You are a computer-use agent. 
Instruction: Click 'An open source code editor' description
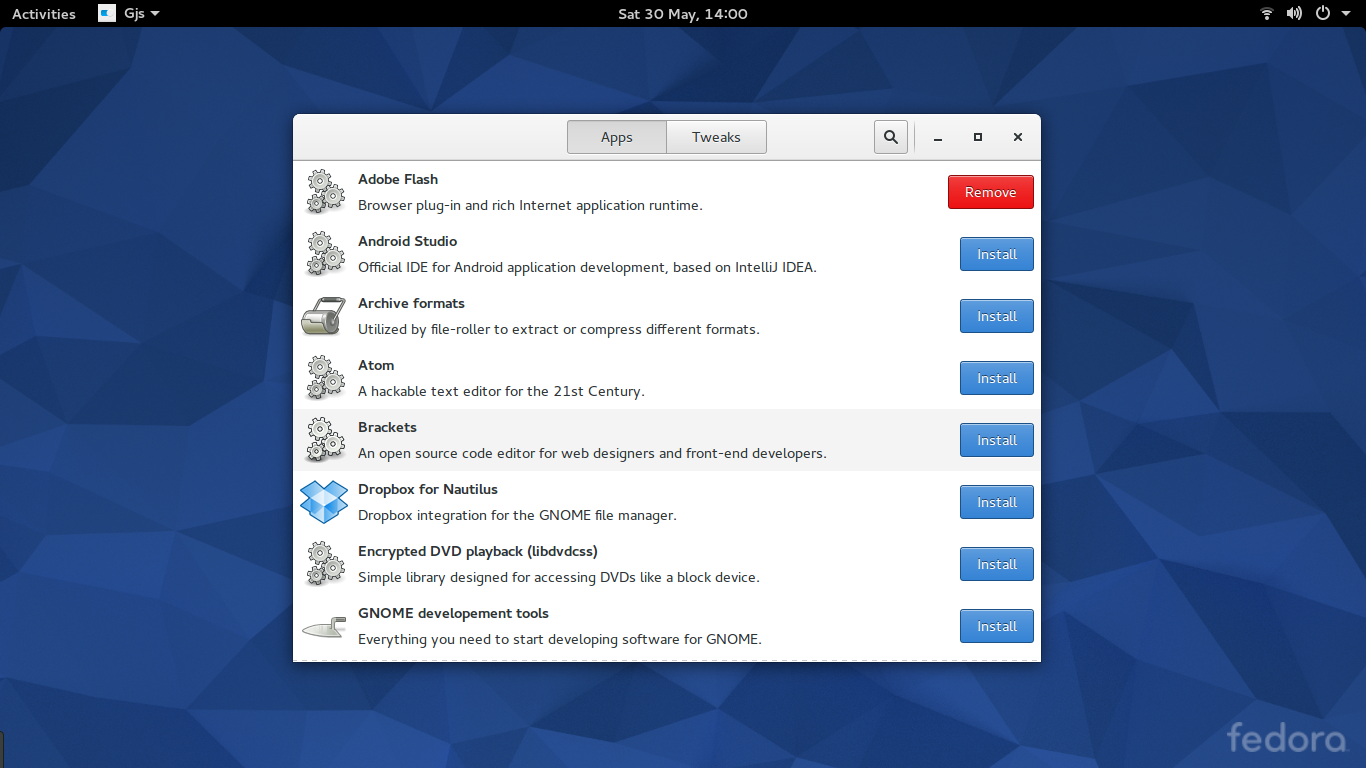(592, 453)
